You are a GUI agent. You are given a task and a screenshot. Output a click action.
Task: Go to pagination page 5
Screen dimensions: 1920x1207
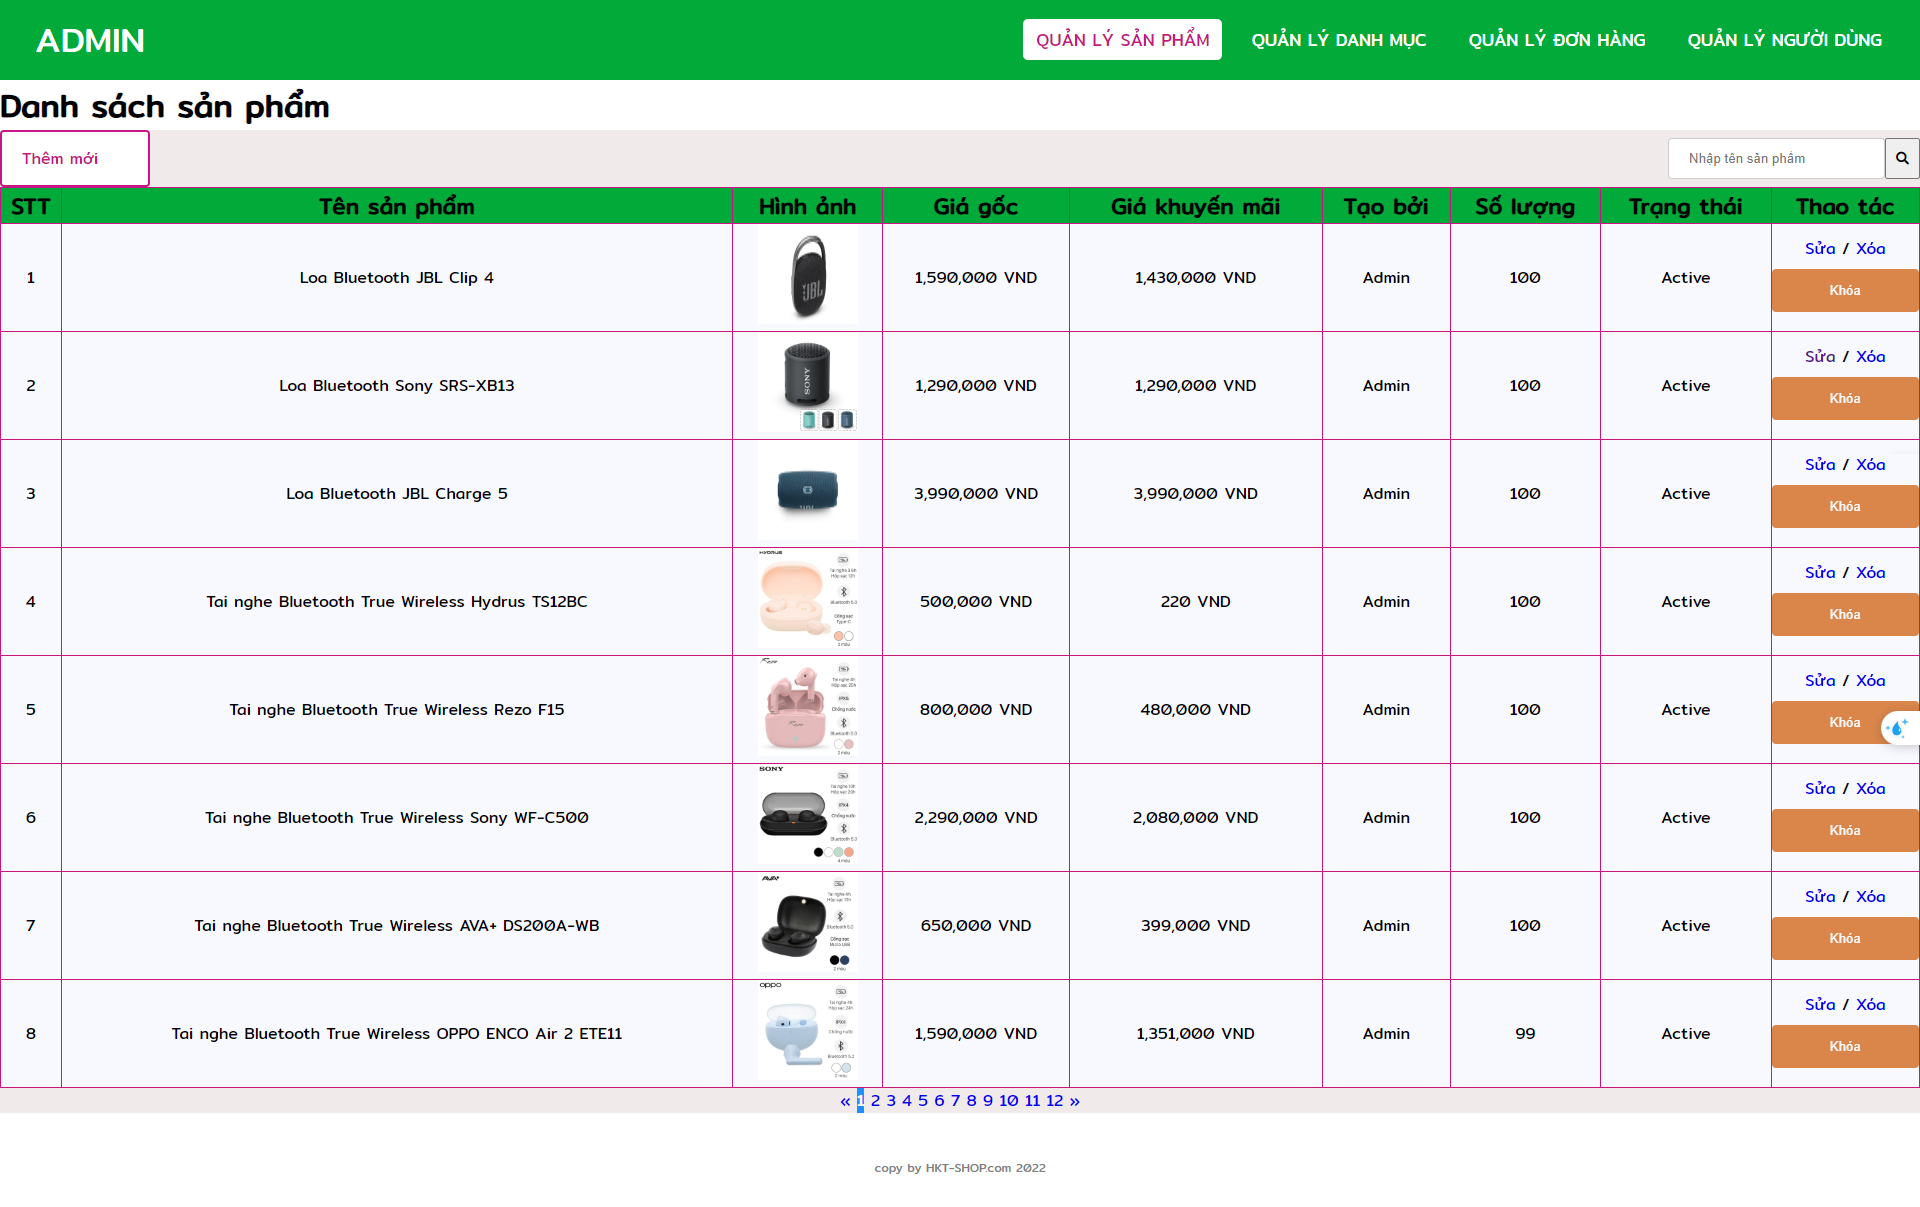point(923,1100)
